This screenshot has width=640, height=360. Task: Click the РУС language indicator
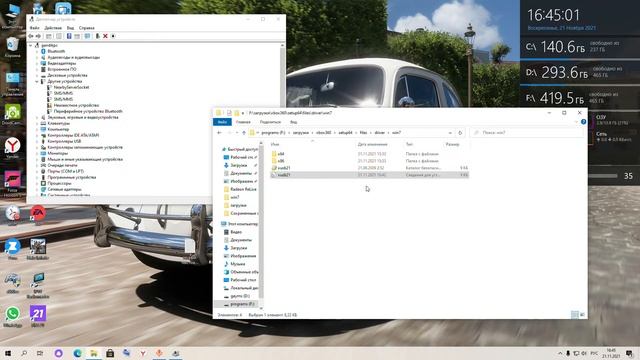pos(594,353)
